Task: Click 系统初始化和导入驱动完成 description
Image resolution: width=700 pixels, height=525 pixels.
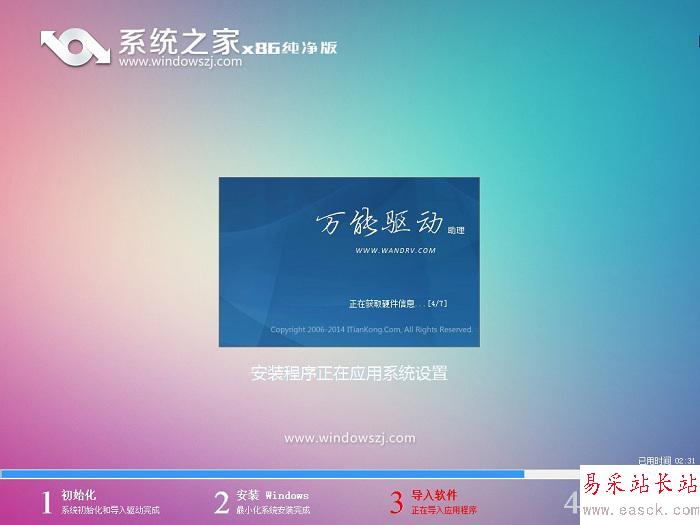Action: (110, 510)
